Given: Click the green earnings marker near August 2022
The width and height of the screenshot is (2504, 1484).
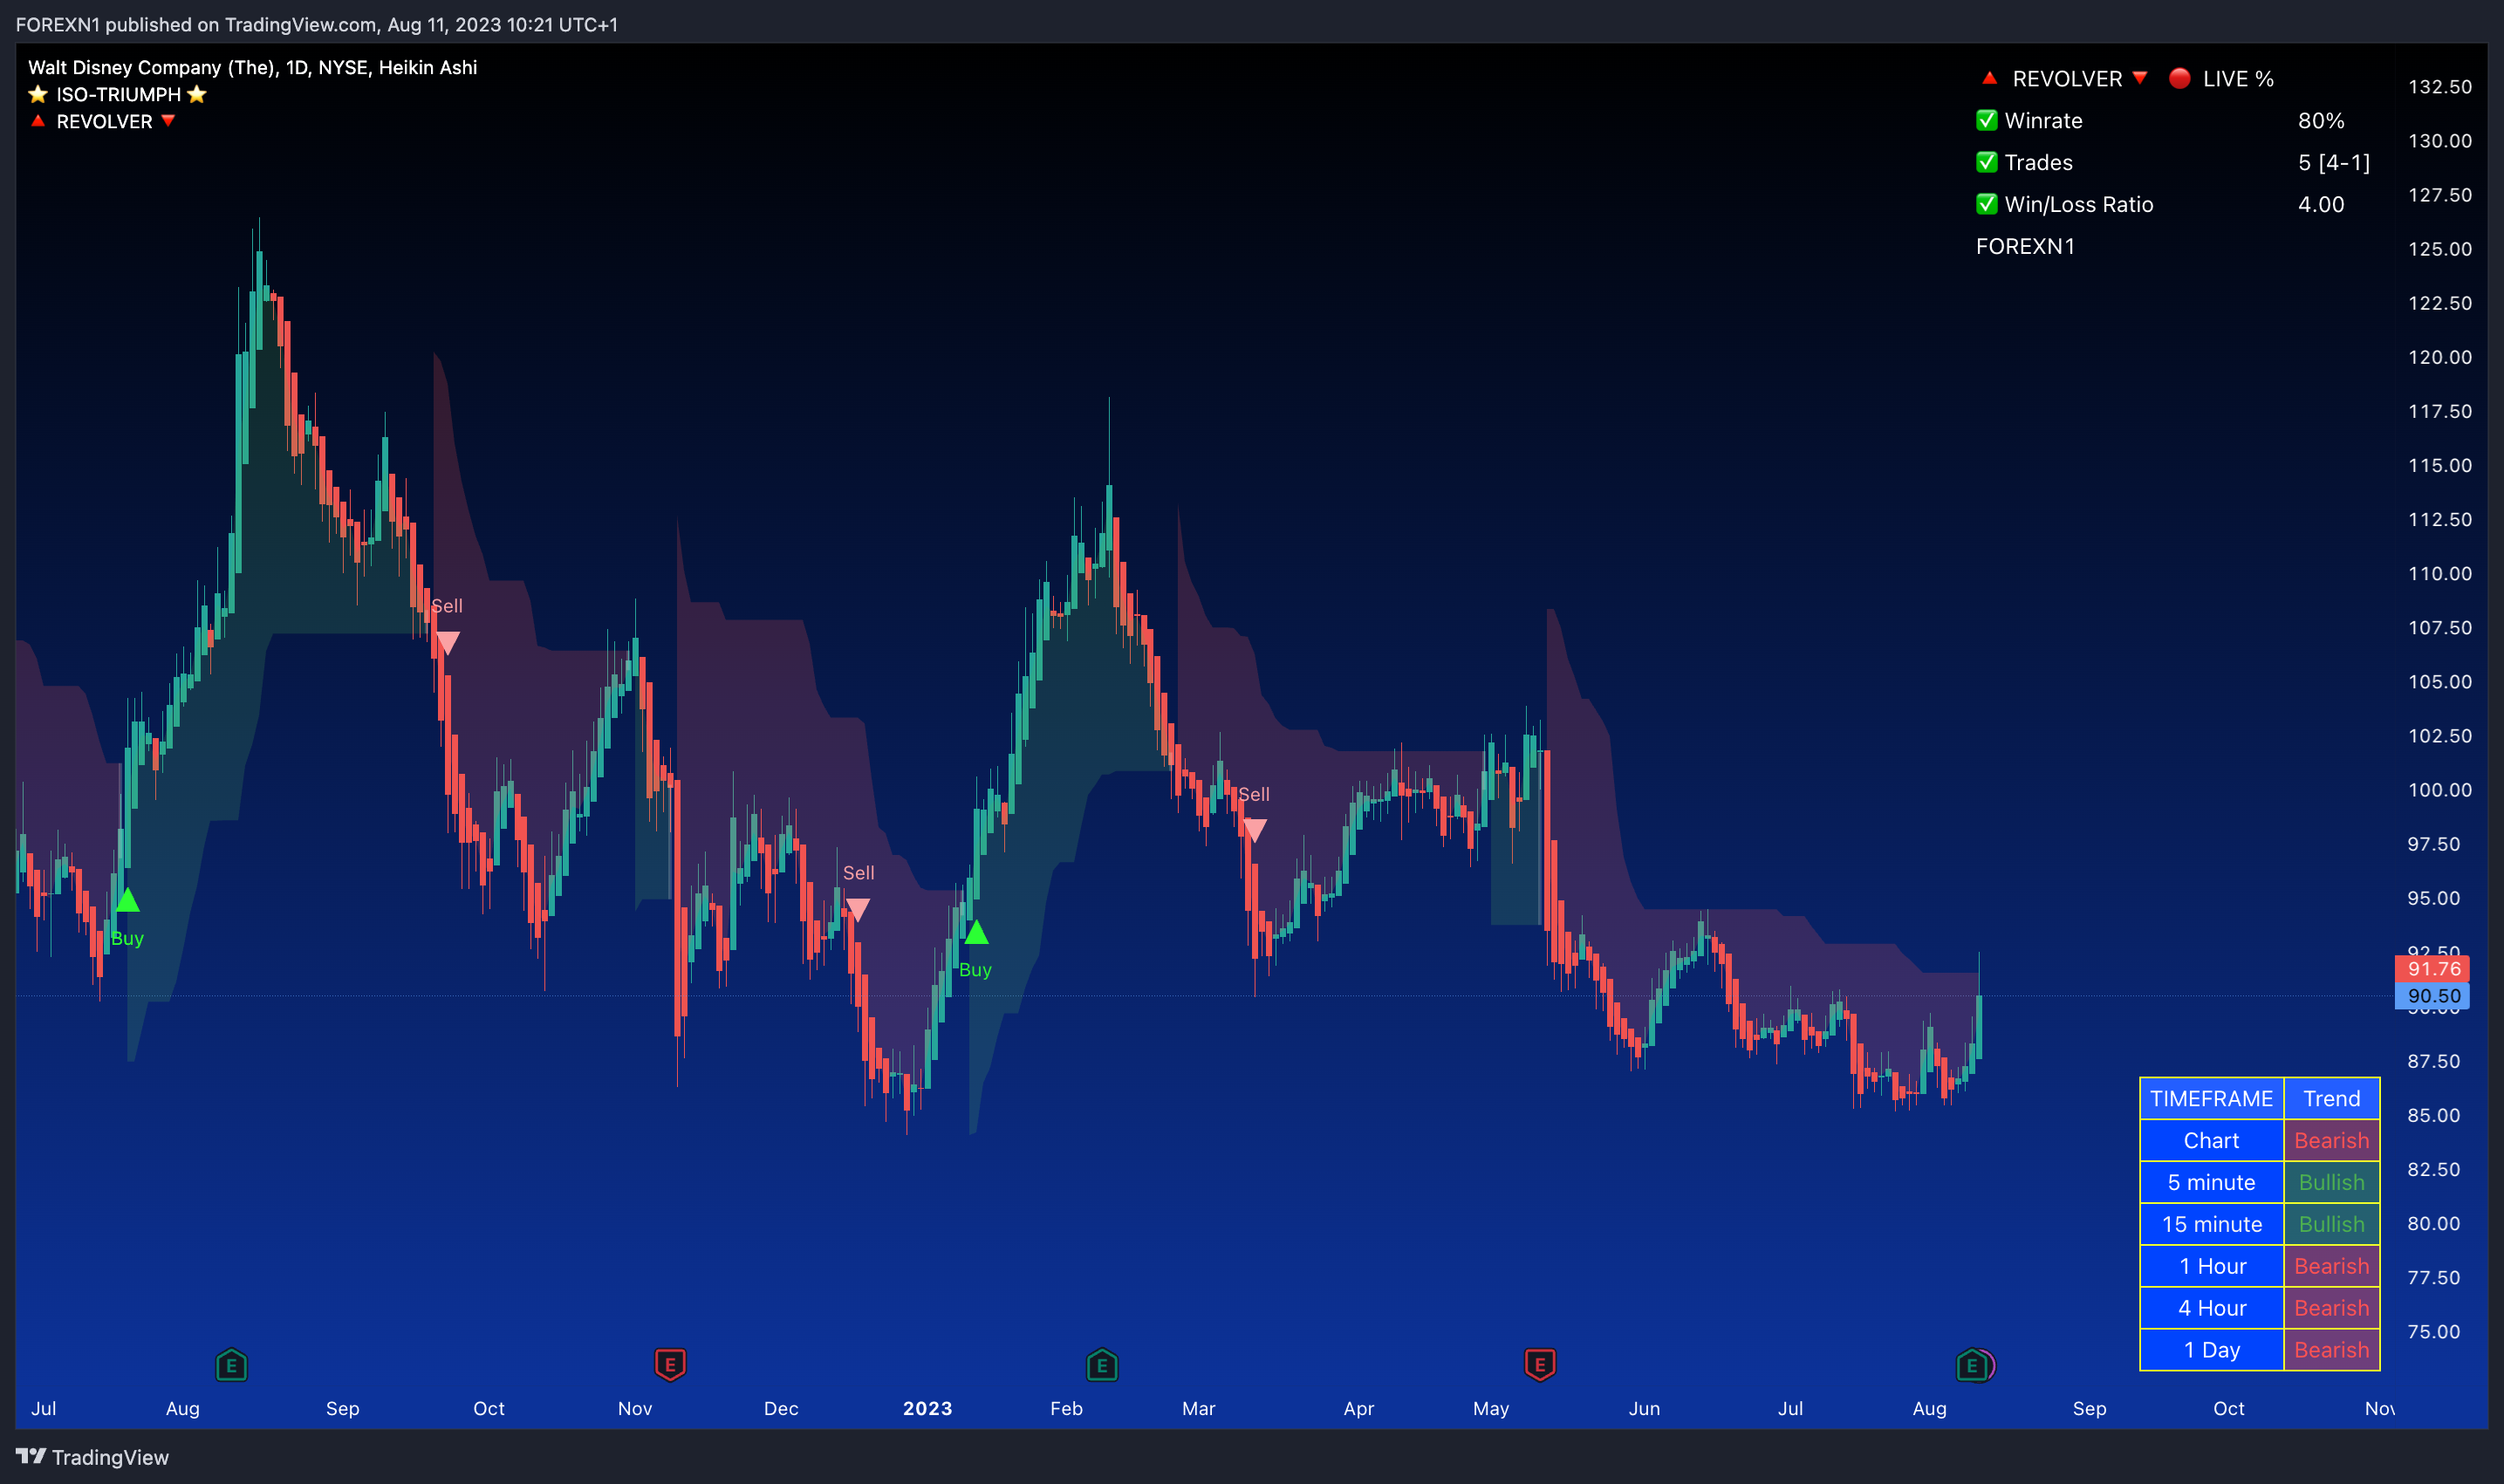Looking at the screenshot, I should tap(231, 1365).
